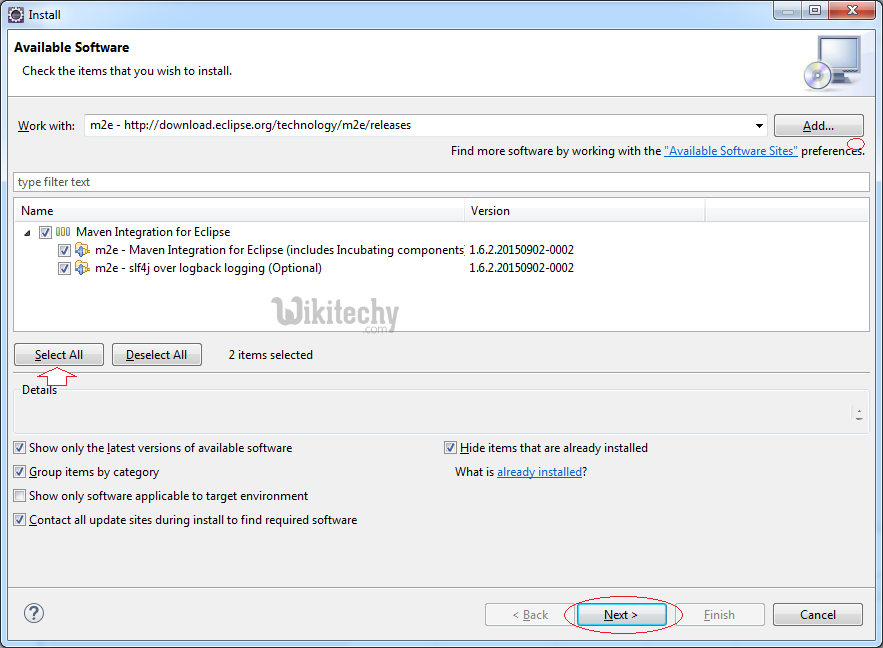Click the Details pane scroll stepper
Image resolution: width=883 pixels, height=648 pixels.
click(859, 413)
